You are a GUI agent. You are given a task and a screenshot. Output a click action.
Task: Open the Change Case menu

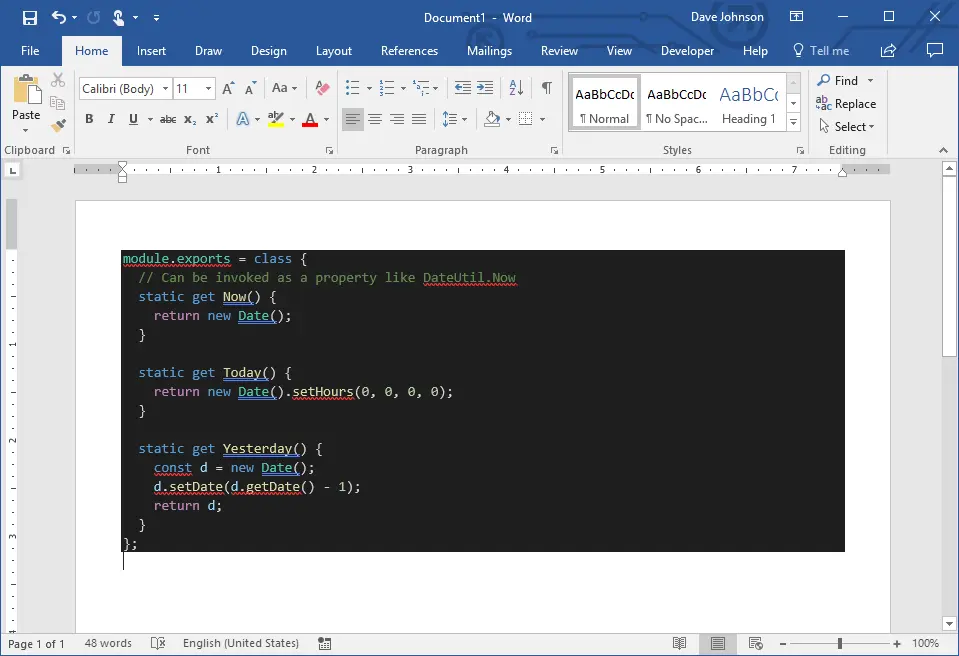coord(284,88)
